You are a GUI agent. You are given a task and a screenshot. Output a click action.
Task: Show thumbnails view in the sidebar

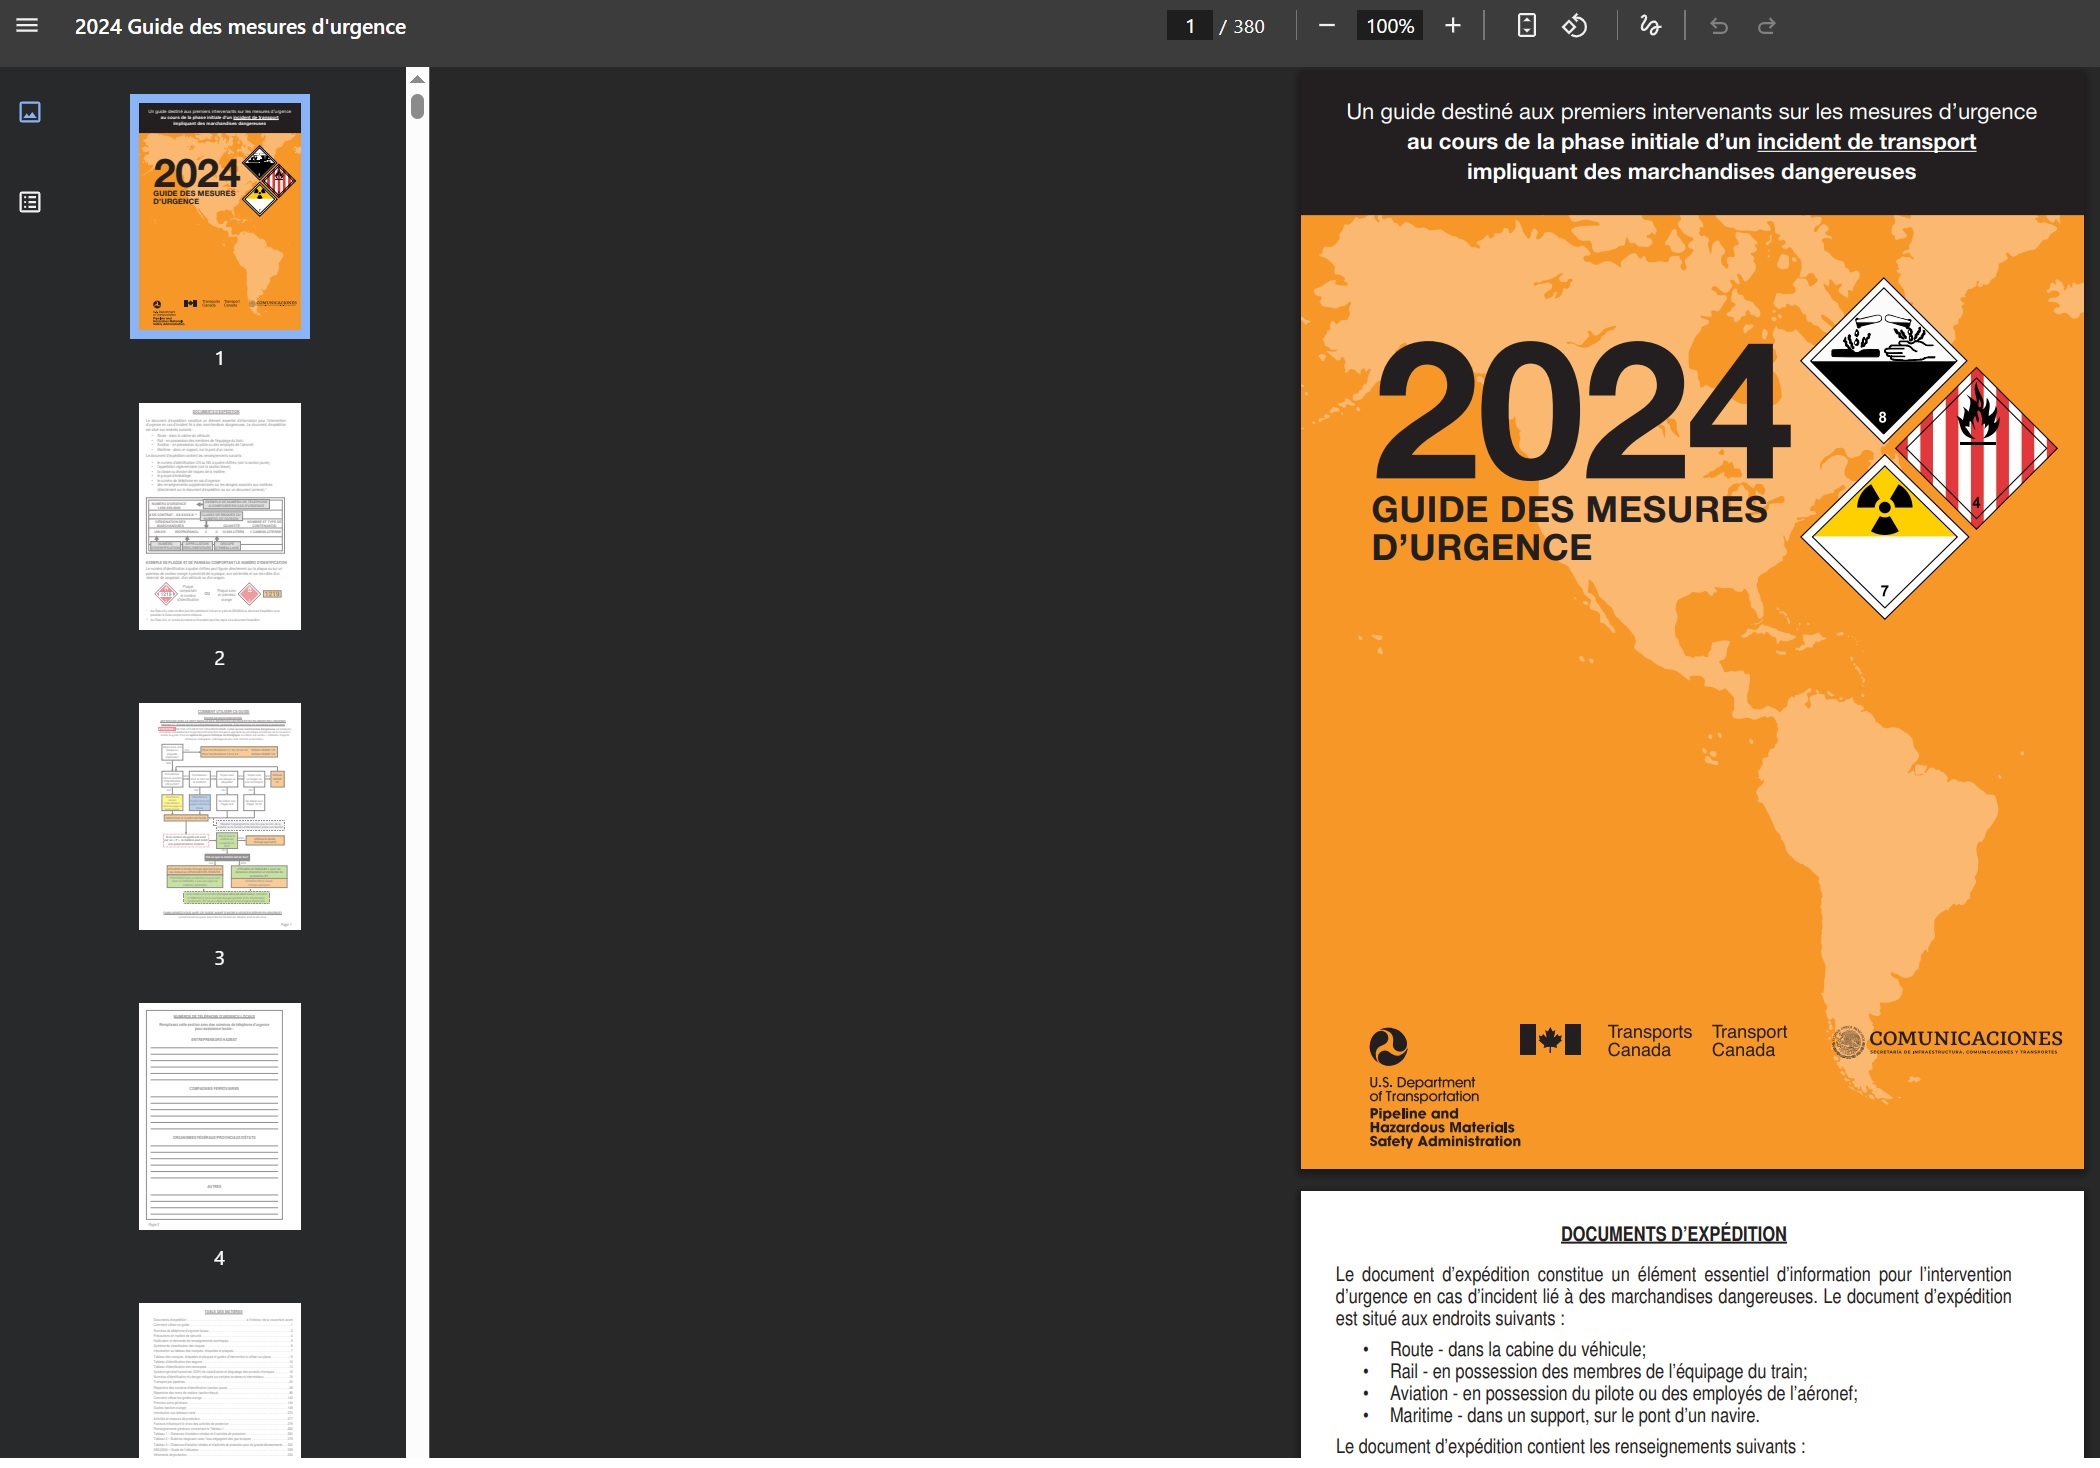(x=30, y=112)
